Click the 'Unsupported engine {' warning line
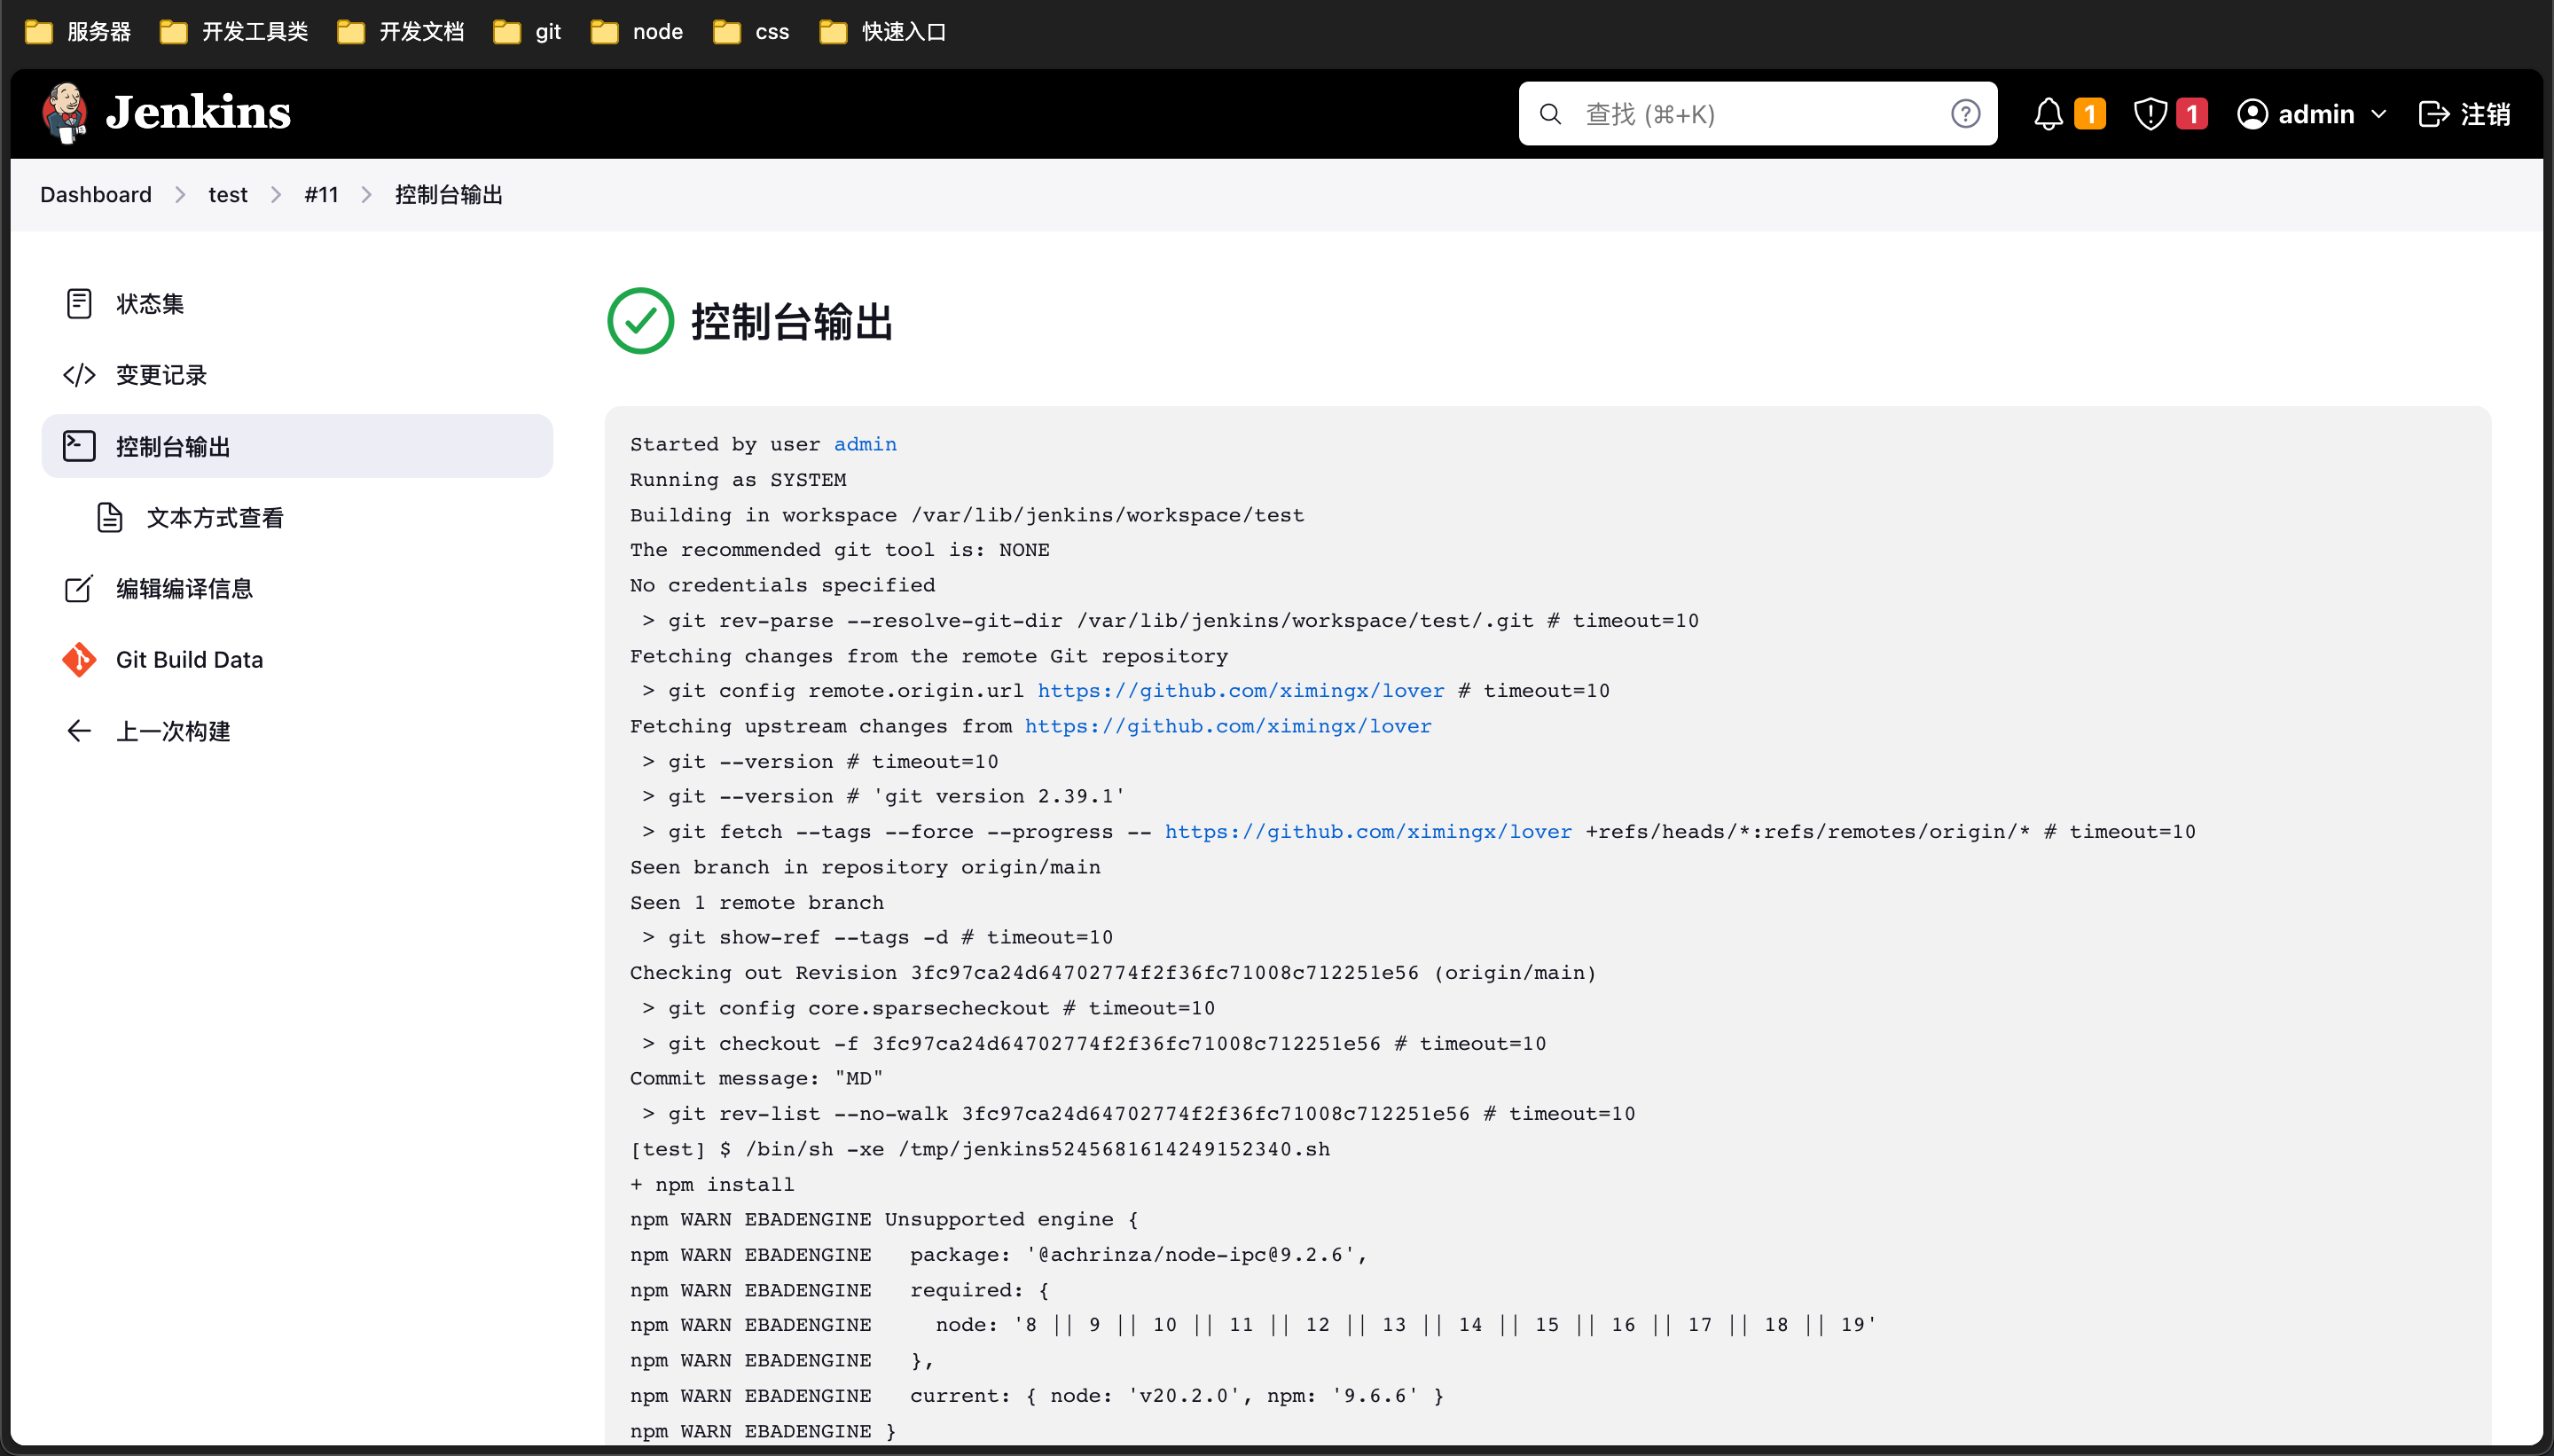 pyautogui.click(x=884, y=1220)
